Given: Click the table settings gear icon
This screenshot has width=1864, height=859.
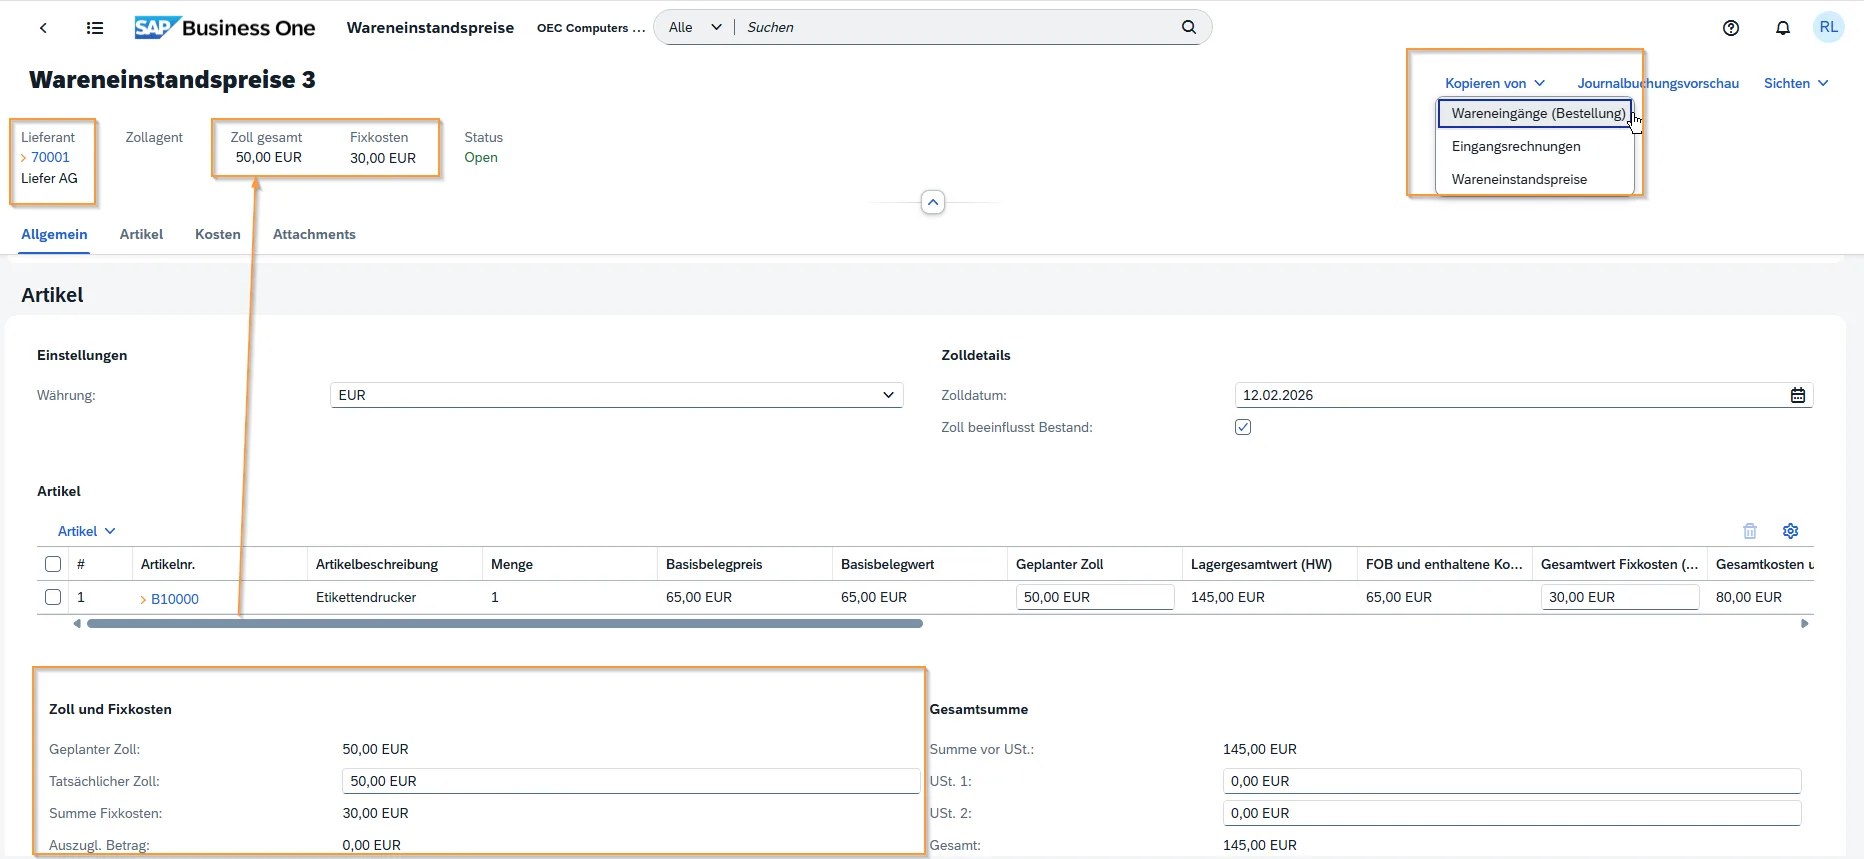Looking at the screenshot, I should click(x=1790, y=531).
